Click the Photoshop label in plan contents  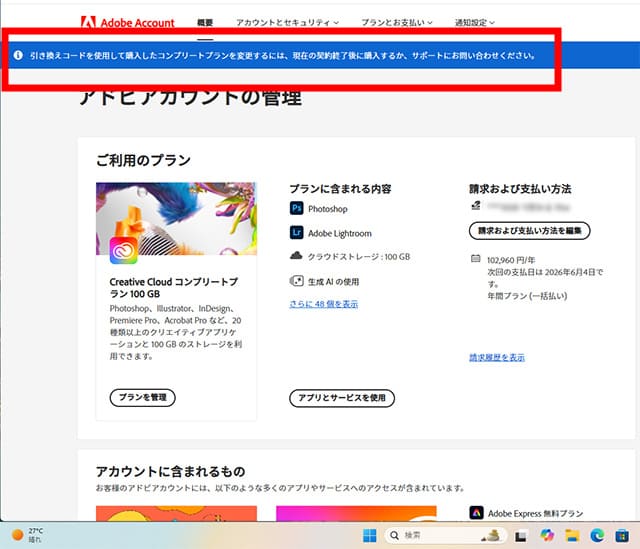(328, 209)
